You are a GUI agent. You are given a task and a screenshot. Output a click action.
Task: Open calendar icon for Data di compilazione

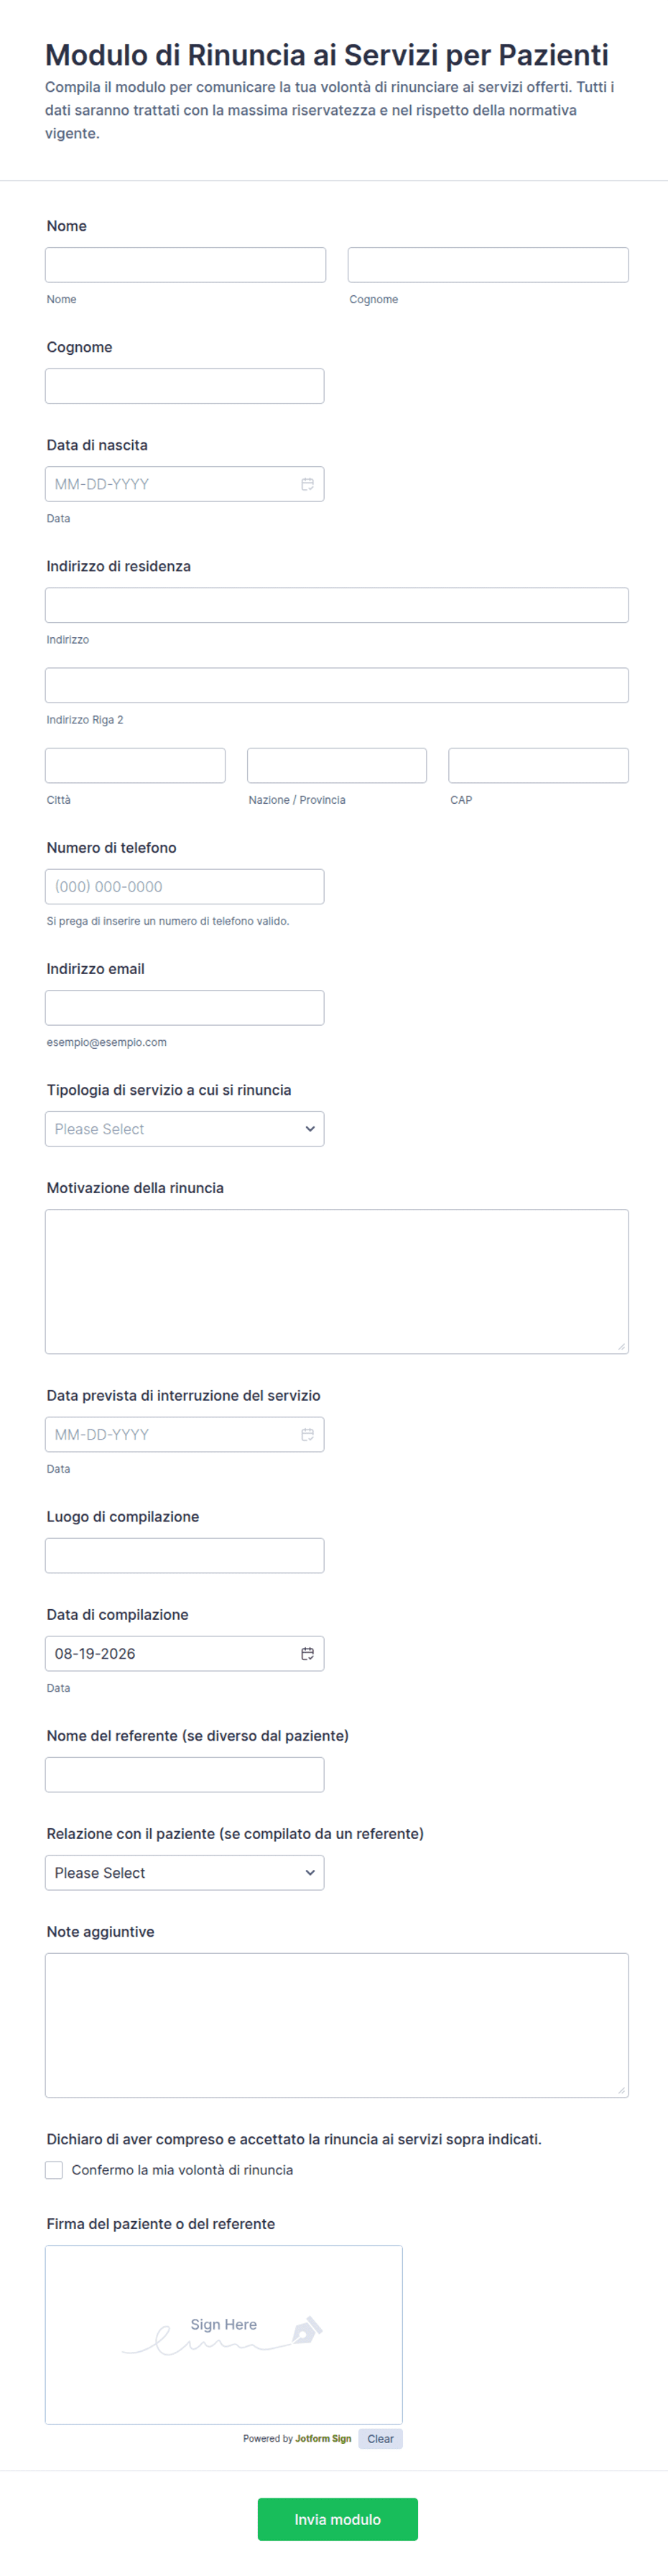click(x=307, y=1653)
